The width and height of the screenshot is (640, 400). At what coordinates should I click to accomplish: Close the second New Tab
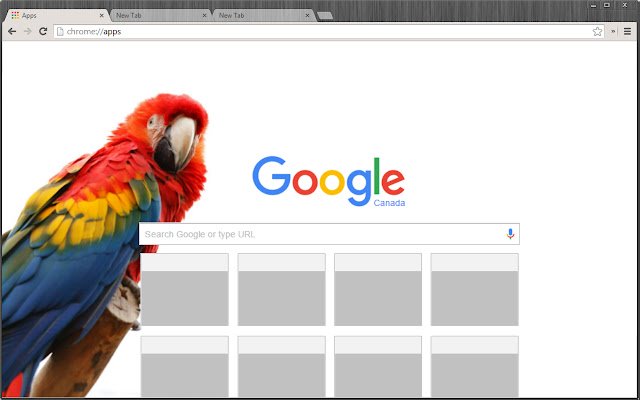pos(307,16)
